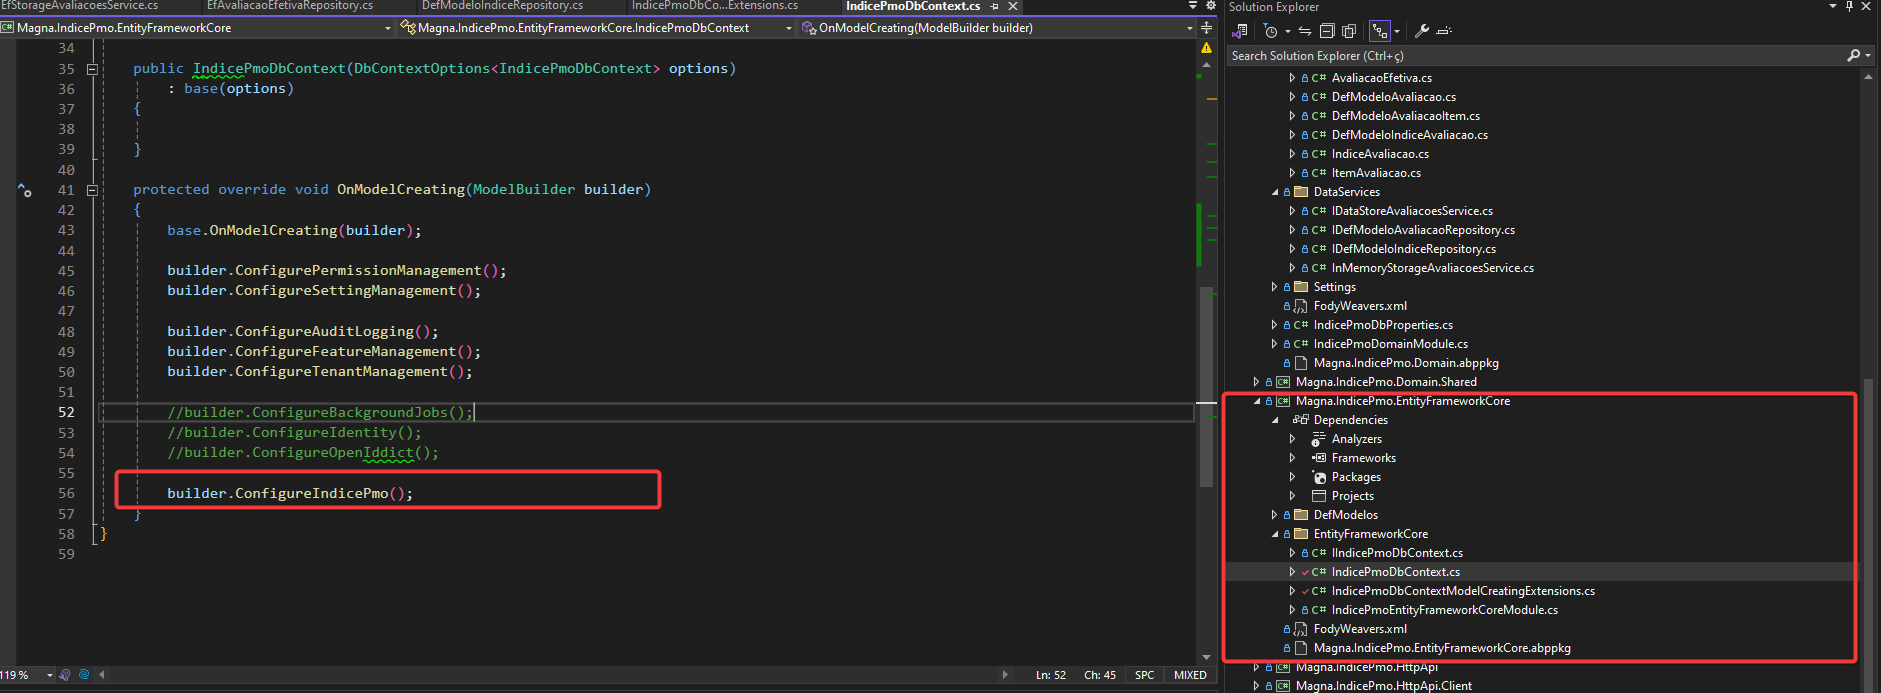Viewport: 1881px width, 693px height.
Task: Click the split editor window icon
Action: click(x=1206, y=28)
